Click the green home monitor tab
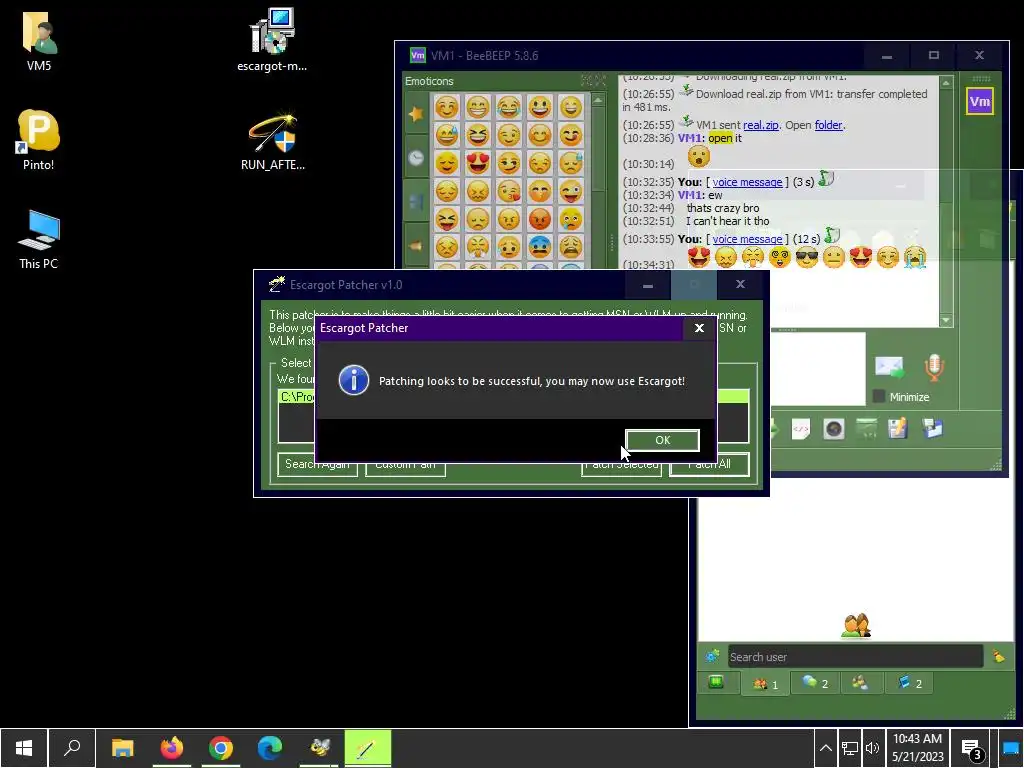This screenshot has height=768, width=1024. [x=716, y=682]
